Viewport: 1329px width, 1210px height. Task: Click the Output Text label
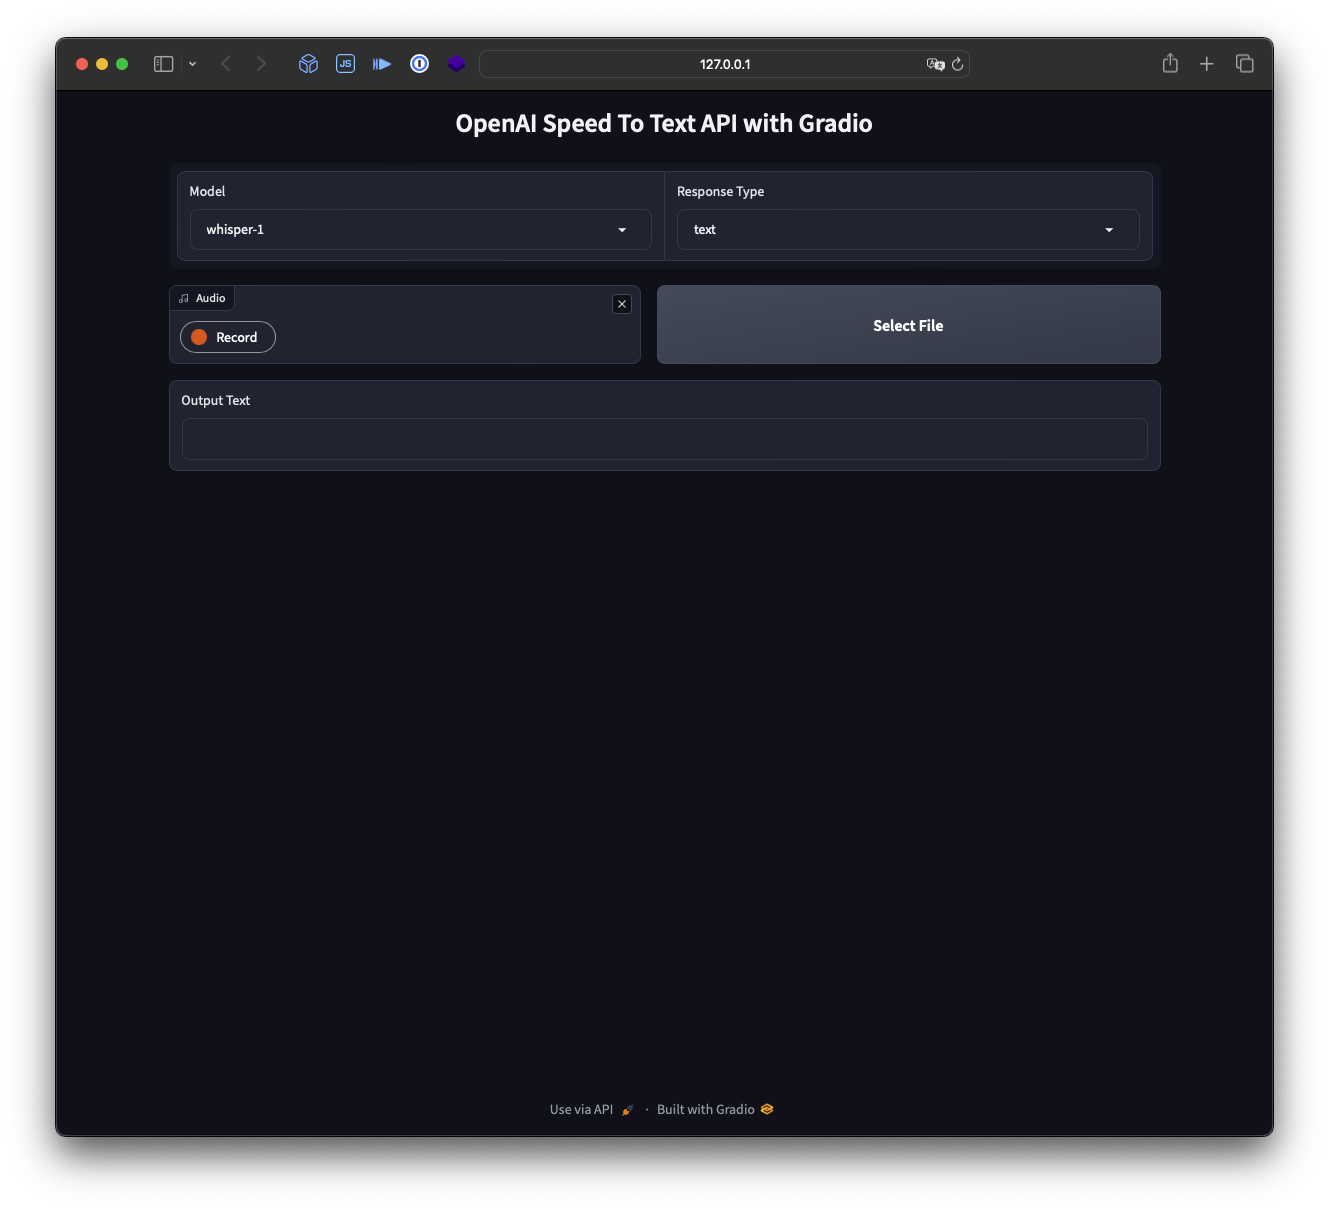216,400
